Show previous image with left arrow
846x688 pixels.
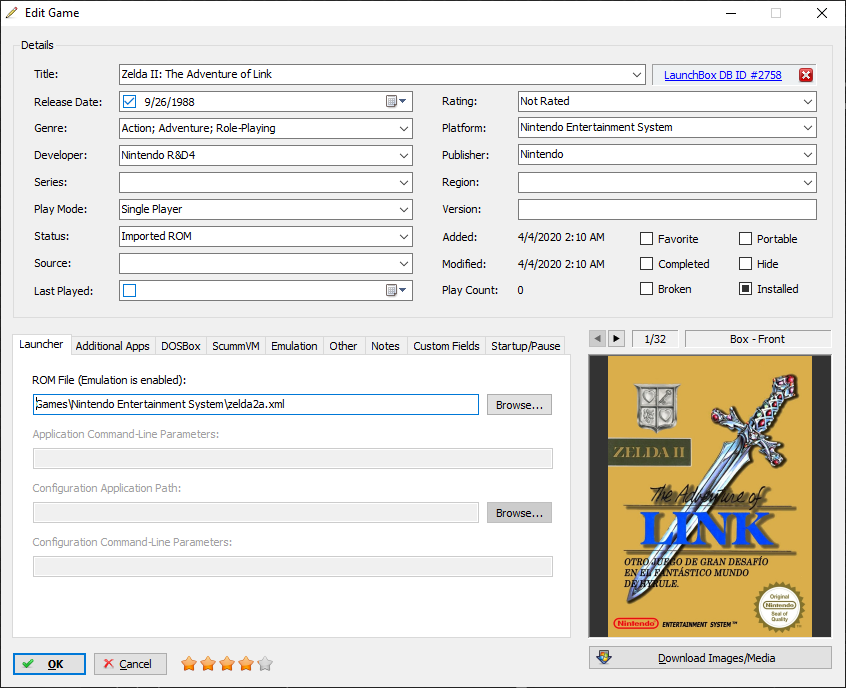pyautogui.click(x=597, y=339)
